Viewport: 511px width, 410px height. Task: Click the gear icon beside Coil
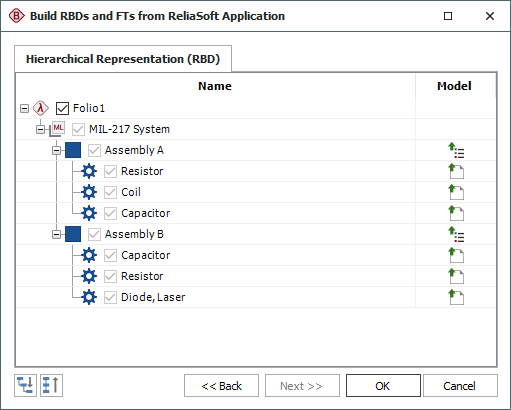pyautogui.click(x=89, y=192)
